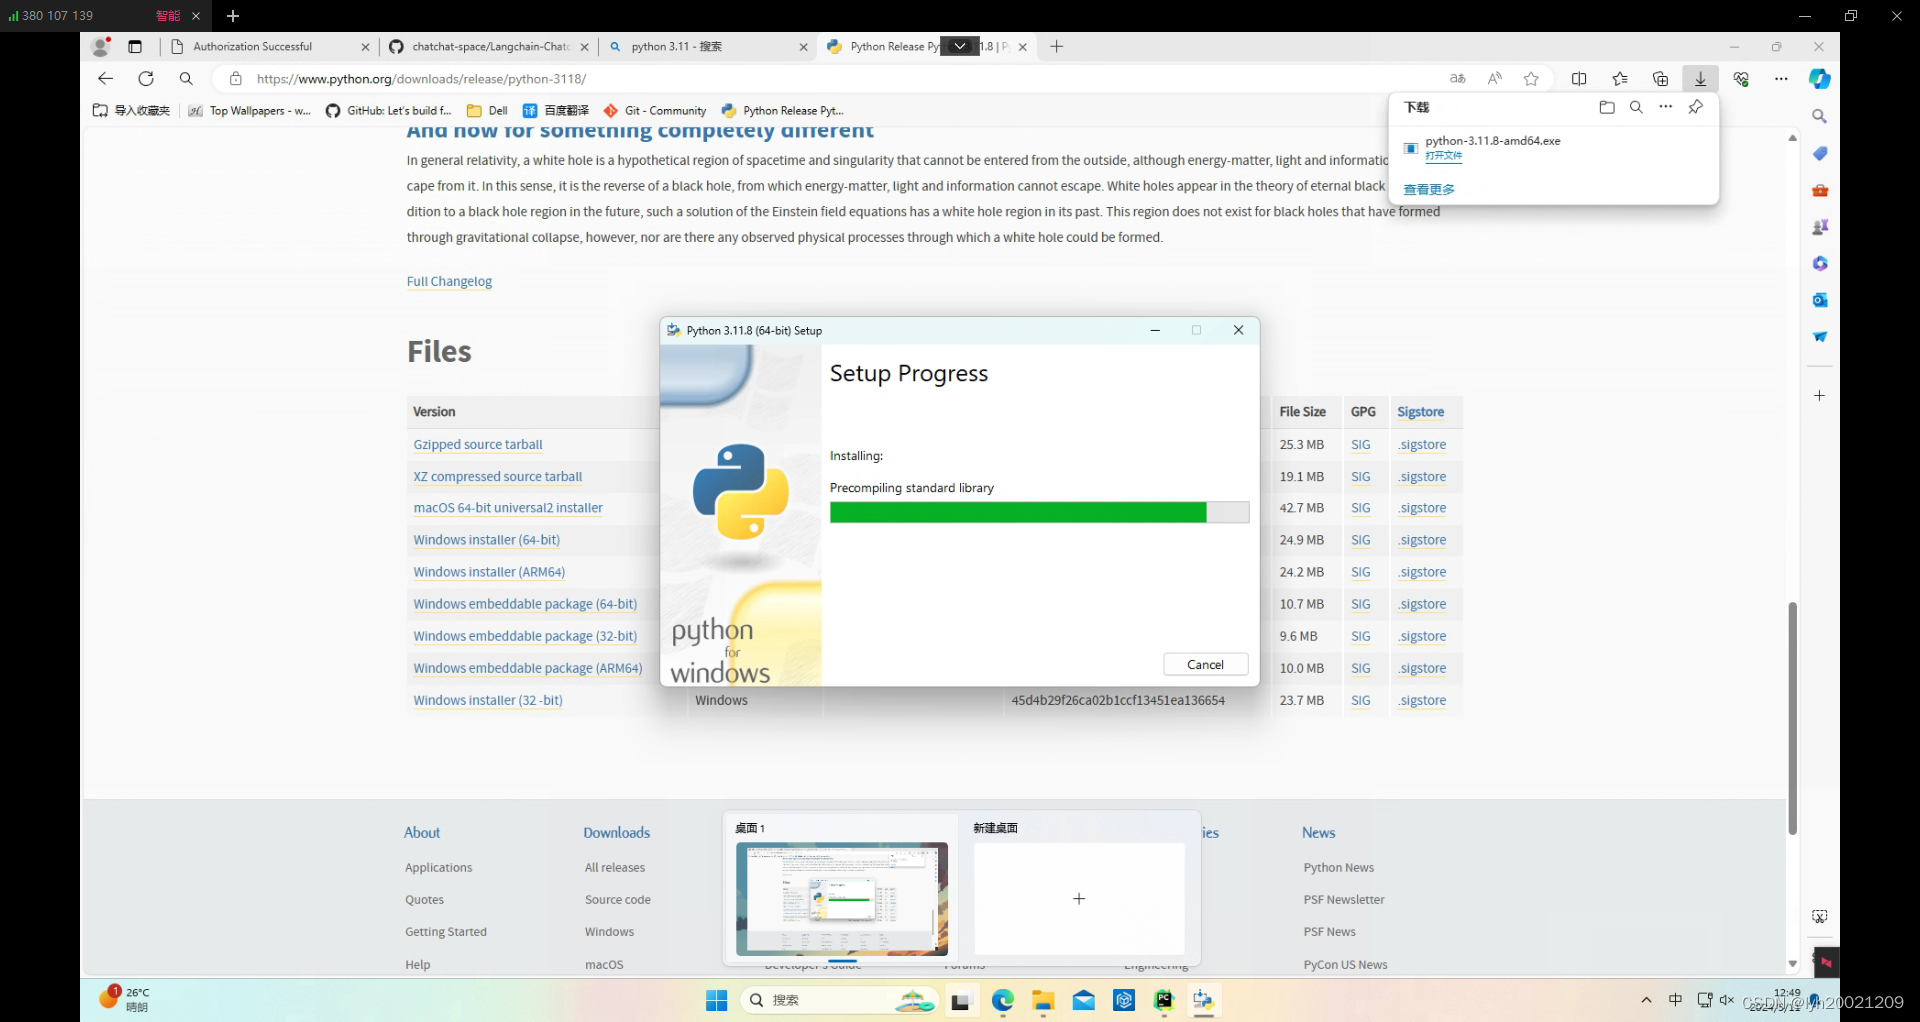Viewport: 1920px width, 1022px height.
Task: Open split screen view icon
Action: [x=1579, y=79]
